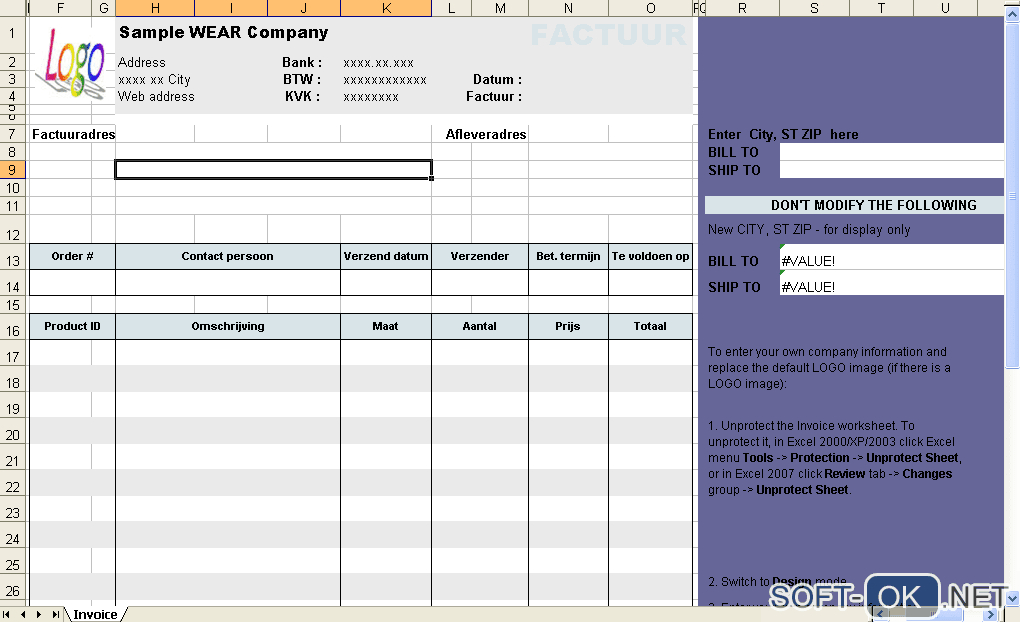Click the horizontal scrollbar right arrow
Screen dimensions: 1020x622
click(x=990, y=614)
